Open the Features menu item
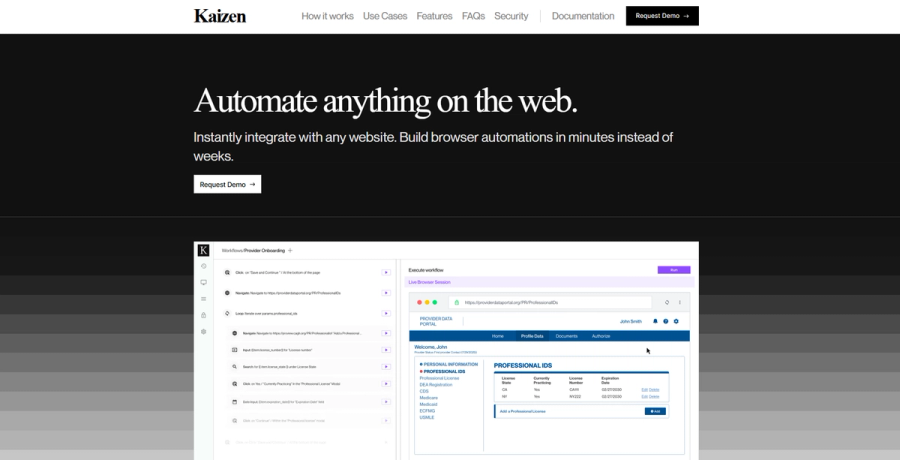The image size is (900, 460). click(x=435, y=16)
